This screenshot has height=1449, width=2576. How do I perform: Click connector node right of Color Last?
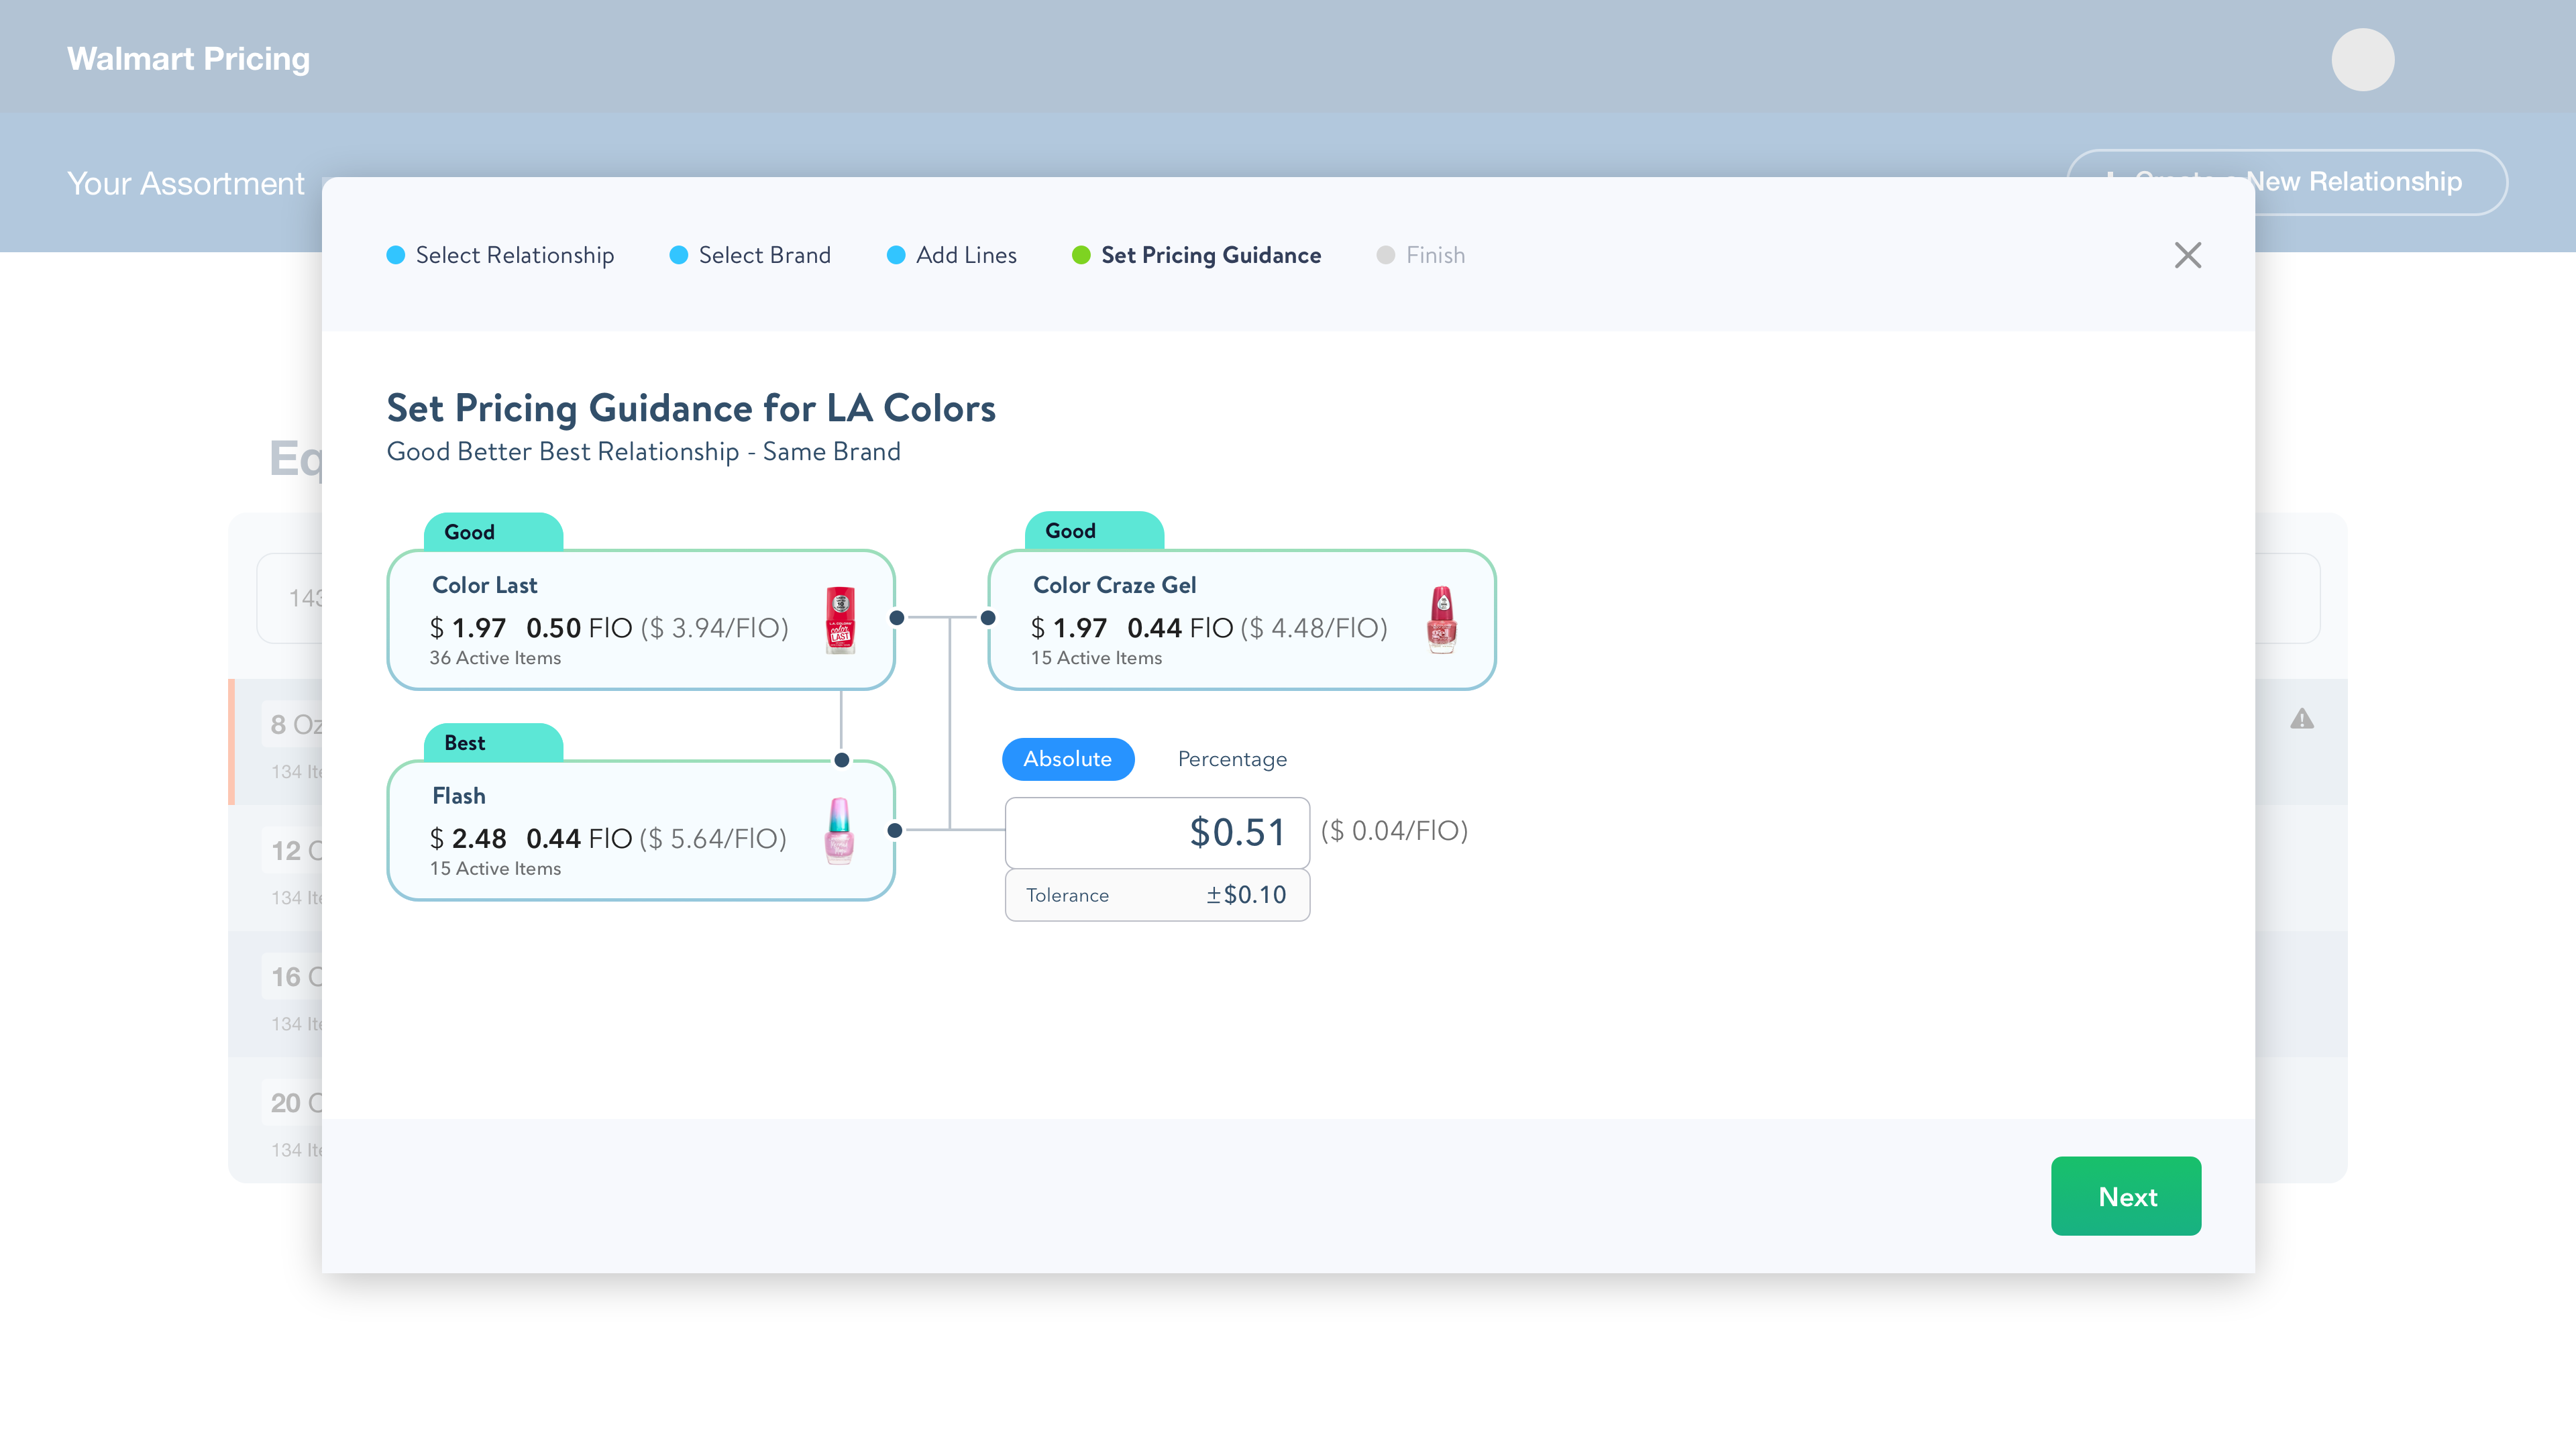pyautogui.click(x=897, y=618)
